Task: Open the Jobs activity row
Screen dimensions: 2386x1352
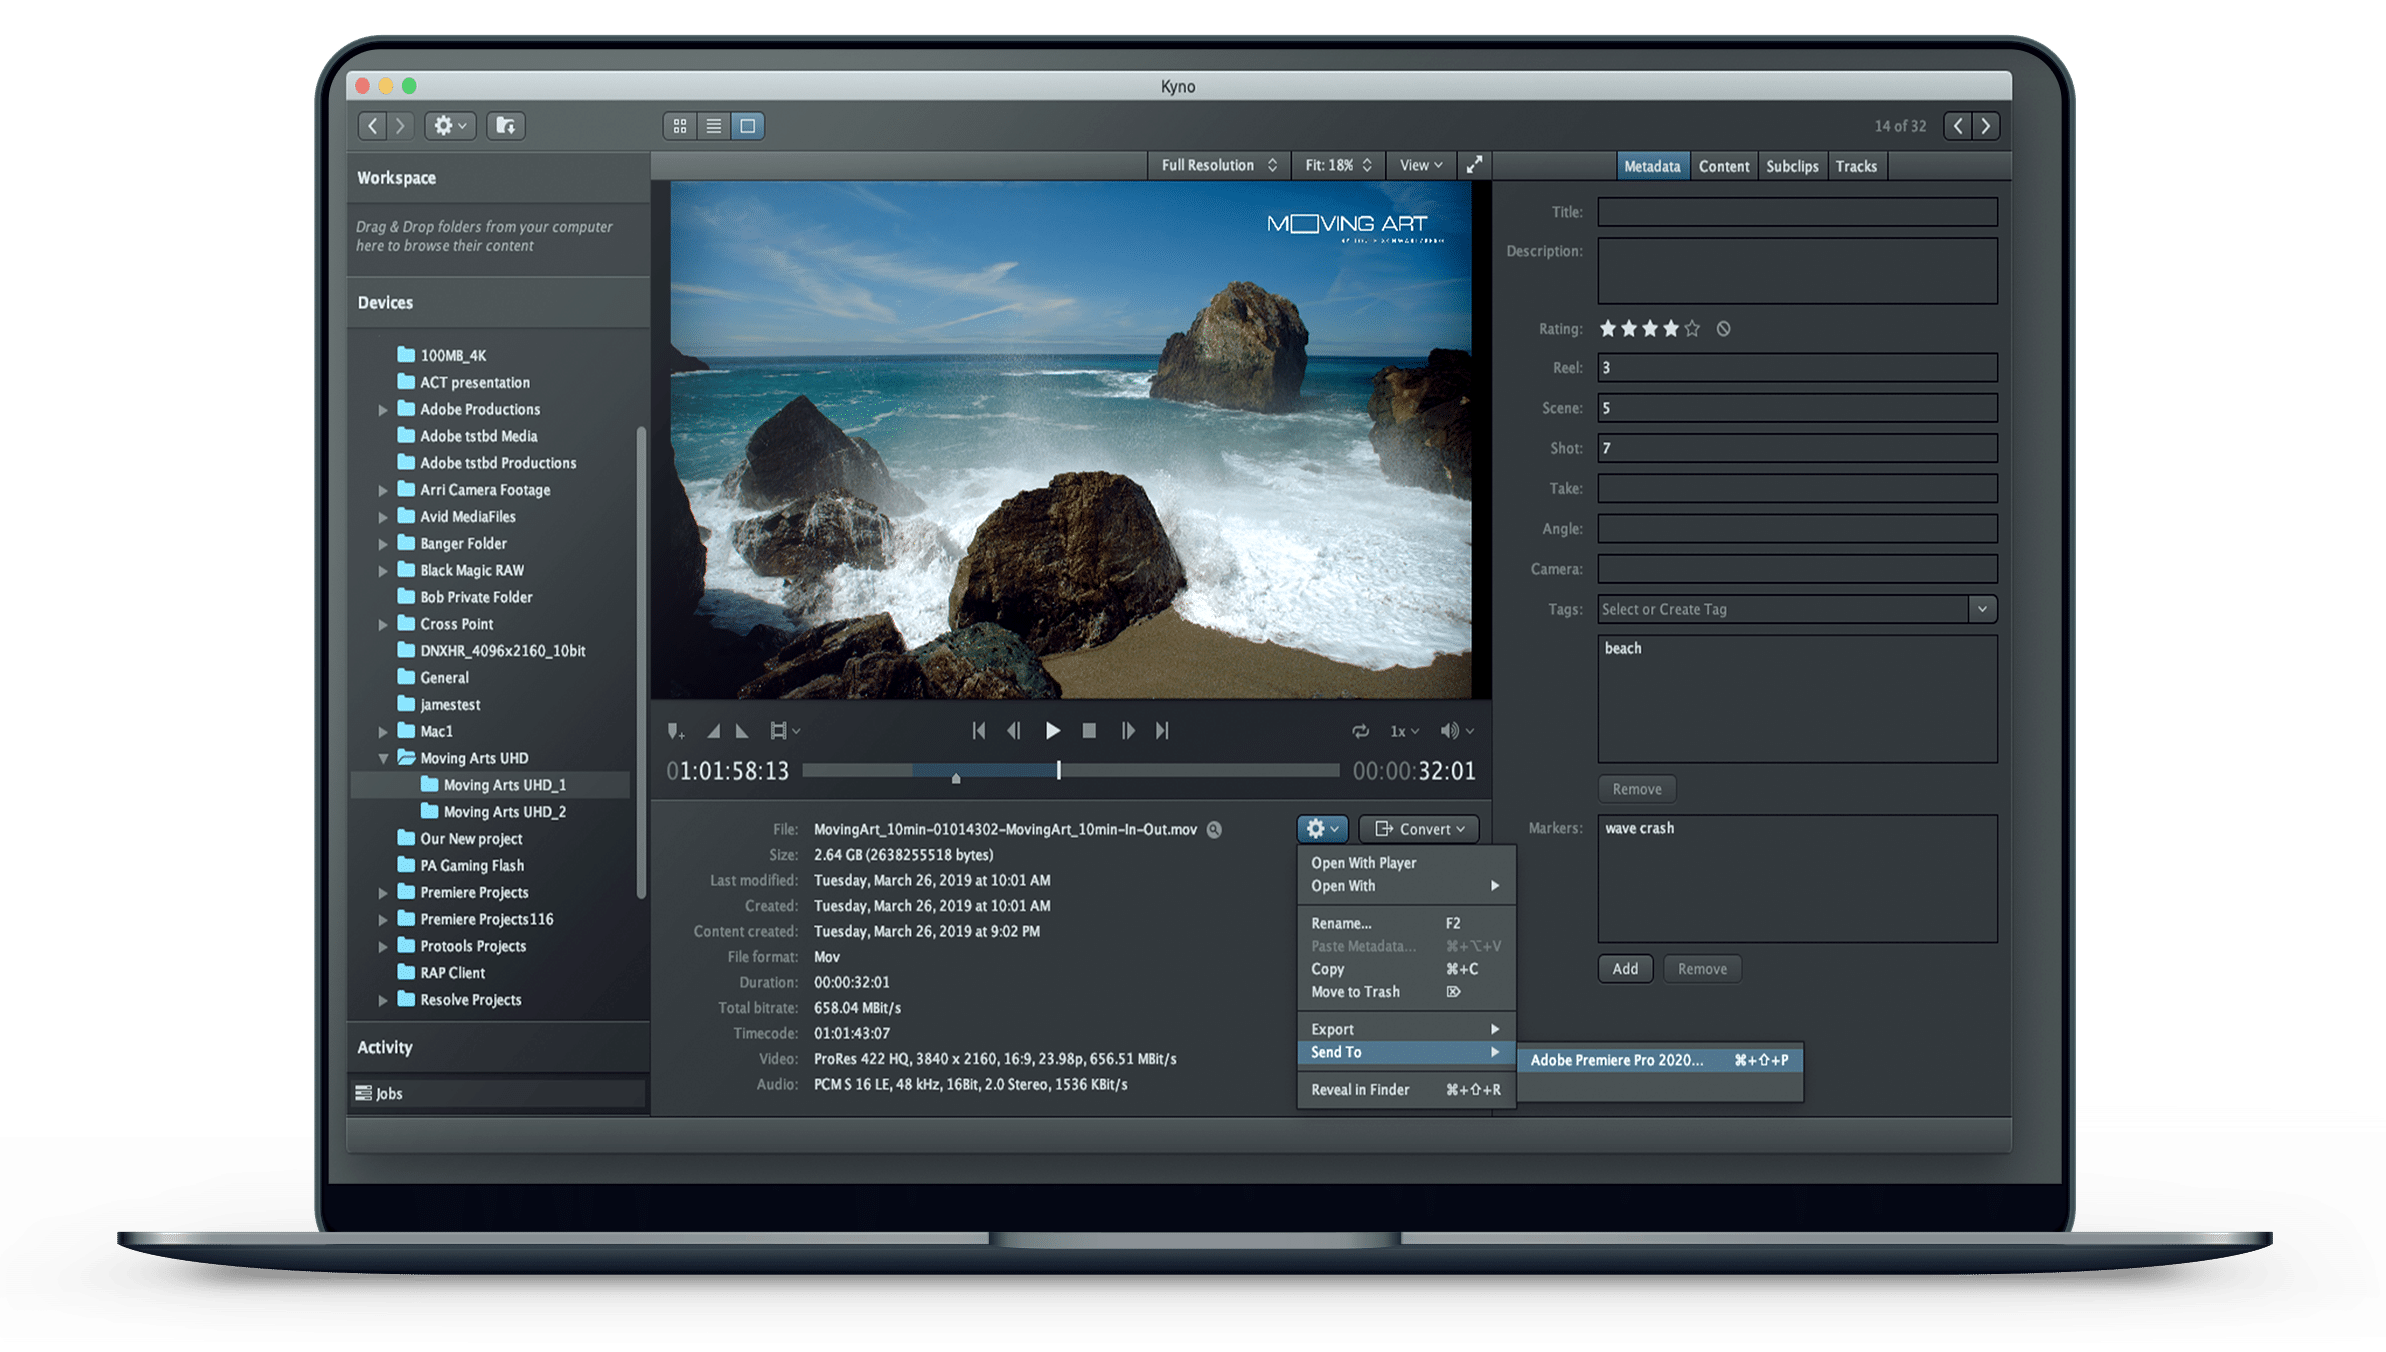Action: click(497, 1093)
